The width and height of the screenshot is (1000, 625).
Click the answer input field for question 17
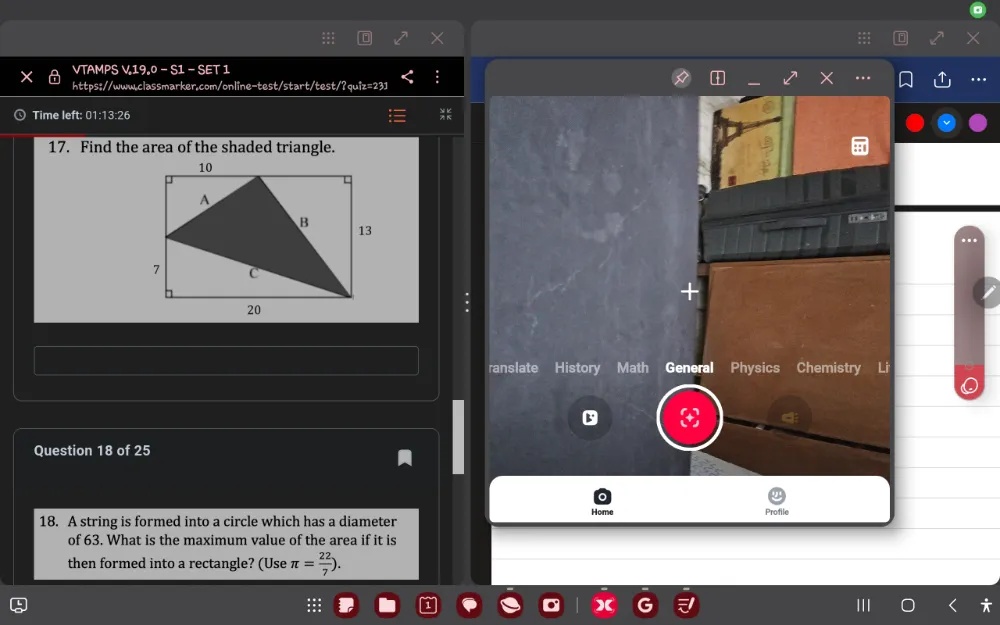point(226,360)
